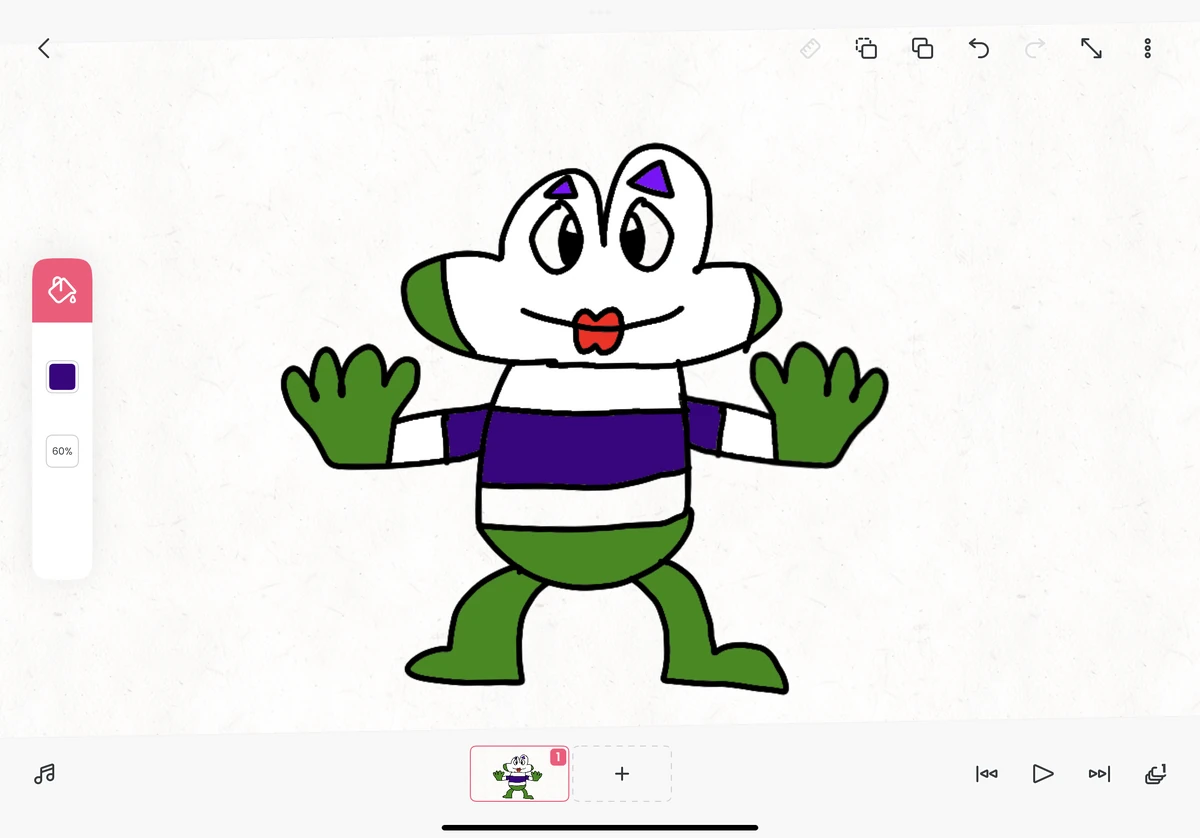This screenshot has width=1200, height=838.
Task: Play the animation
Action: (1043, 773)
